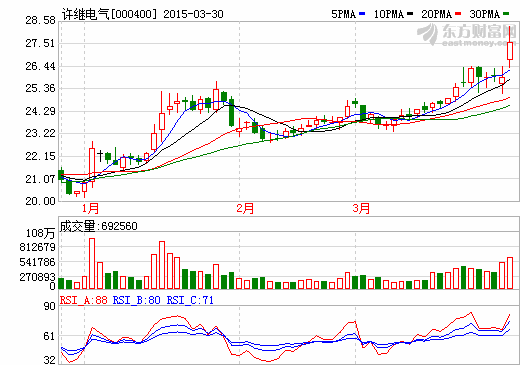Image resolution: width=520 pixels, height=365 pixels.
Task: Click the 30PMA green legend swatch
Action: tap(506, 14)
